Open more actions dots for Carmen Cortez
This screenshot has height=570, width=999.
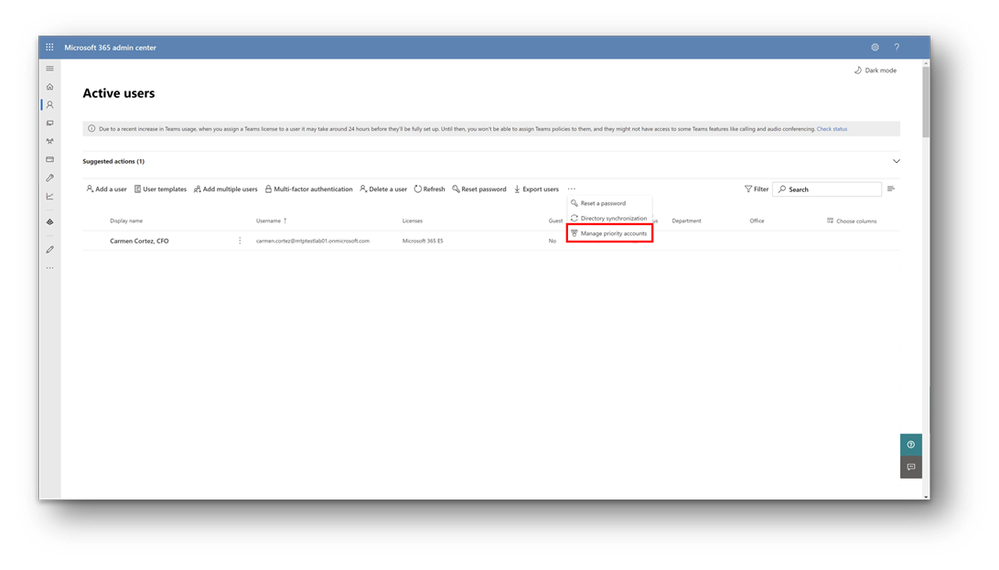click(240, 241)
